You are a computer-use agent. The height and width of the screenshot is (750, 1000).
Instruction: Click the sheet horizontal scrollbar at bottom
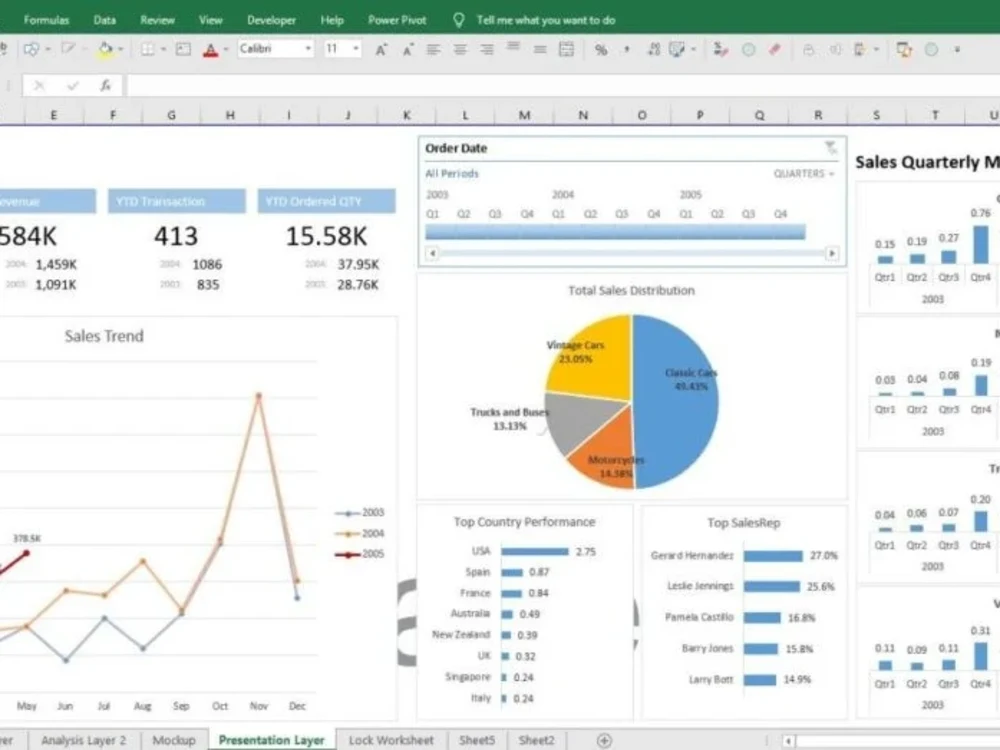tap(897, 741)
